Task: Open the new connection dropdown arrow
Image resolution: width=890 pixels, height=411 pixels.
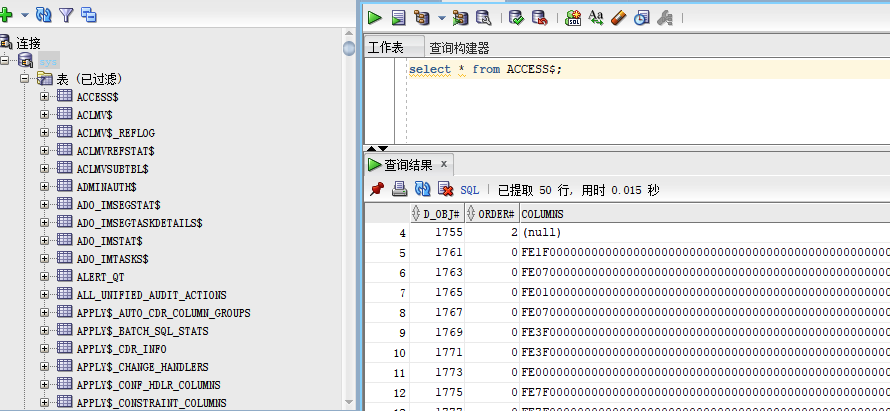Action: (25, 15)
